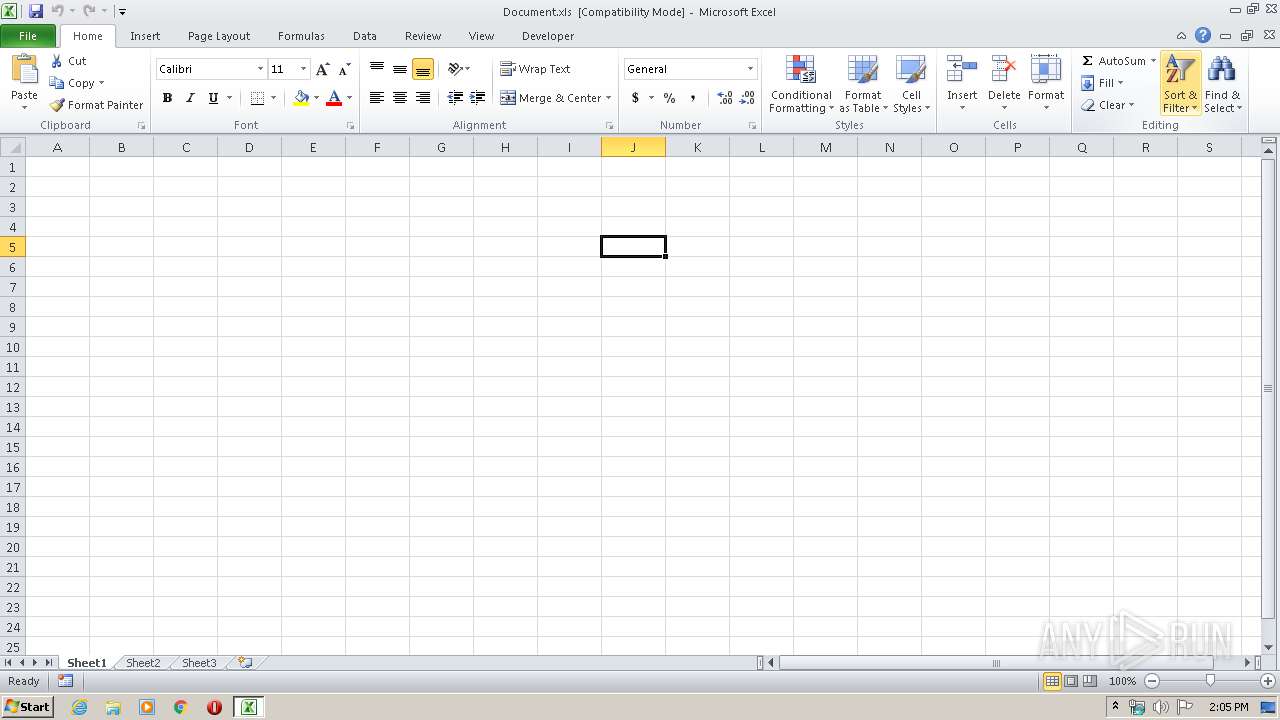Click the AutoSum sigma button
This screenshot has height=720, width=1280.
tap(1113, 61)
